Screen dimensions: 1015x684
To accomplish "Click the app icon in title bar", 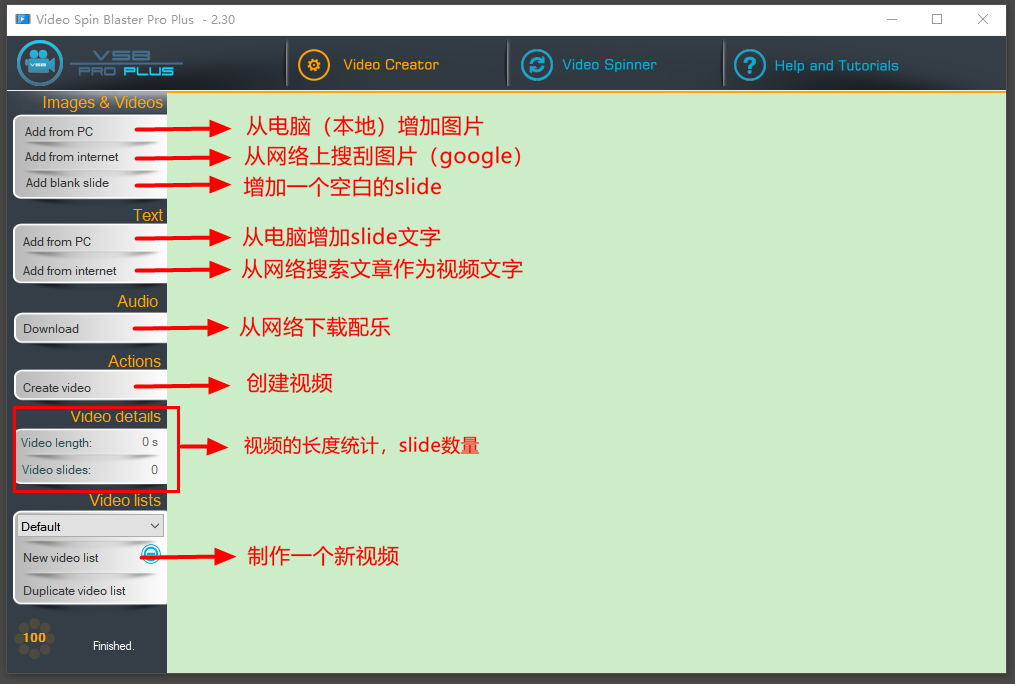I will [x=23, y=19].
